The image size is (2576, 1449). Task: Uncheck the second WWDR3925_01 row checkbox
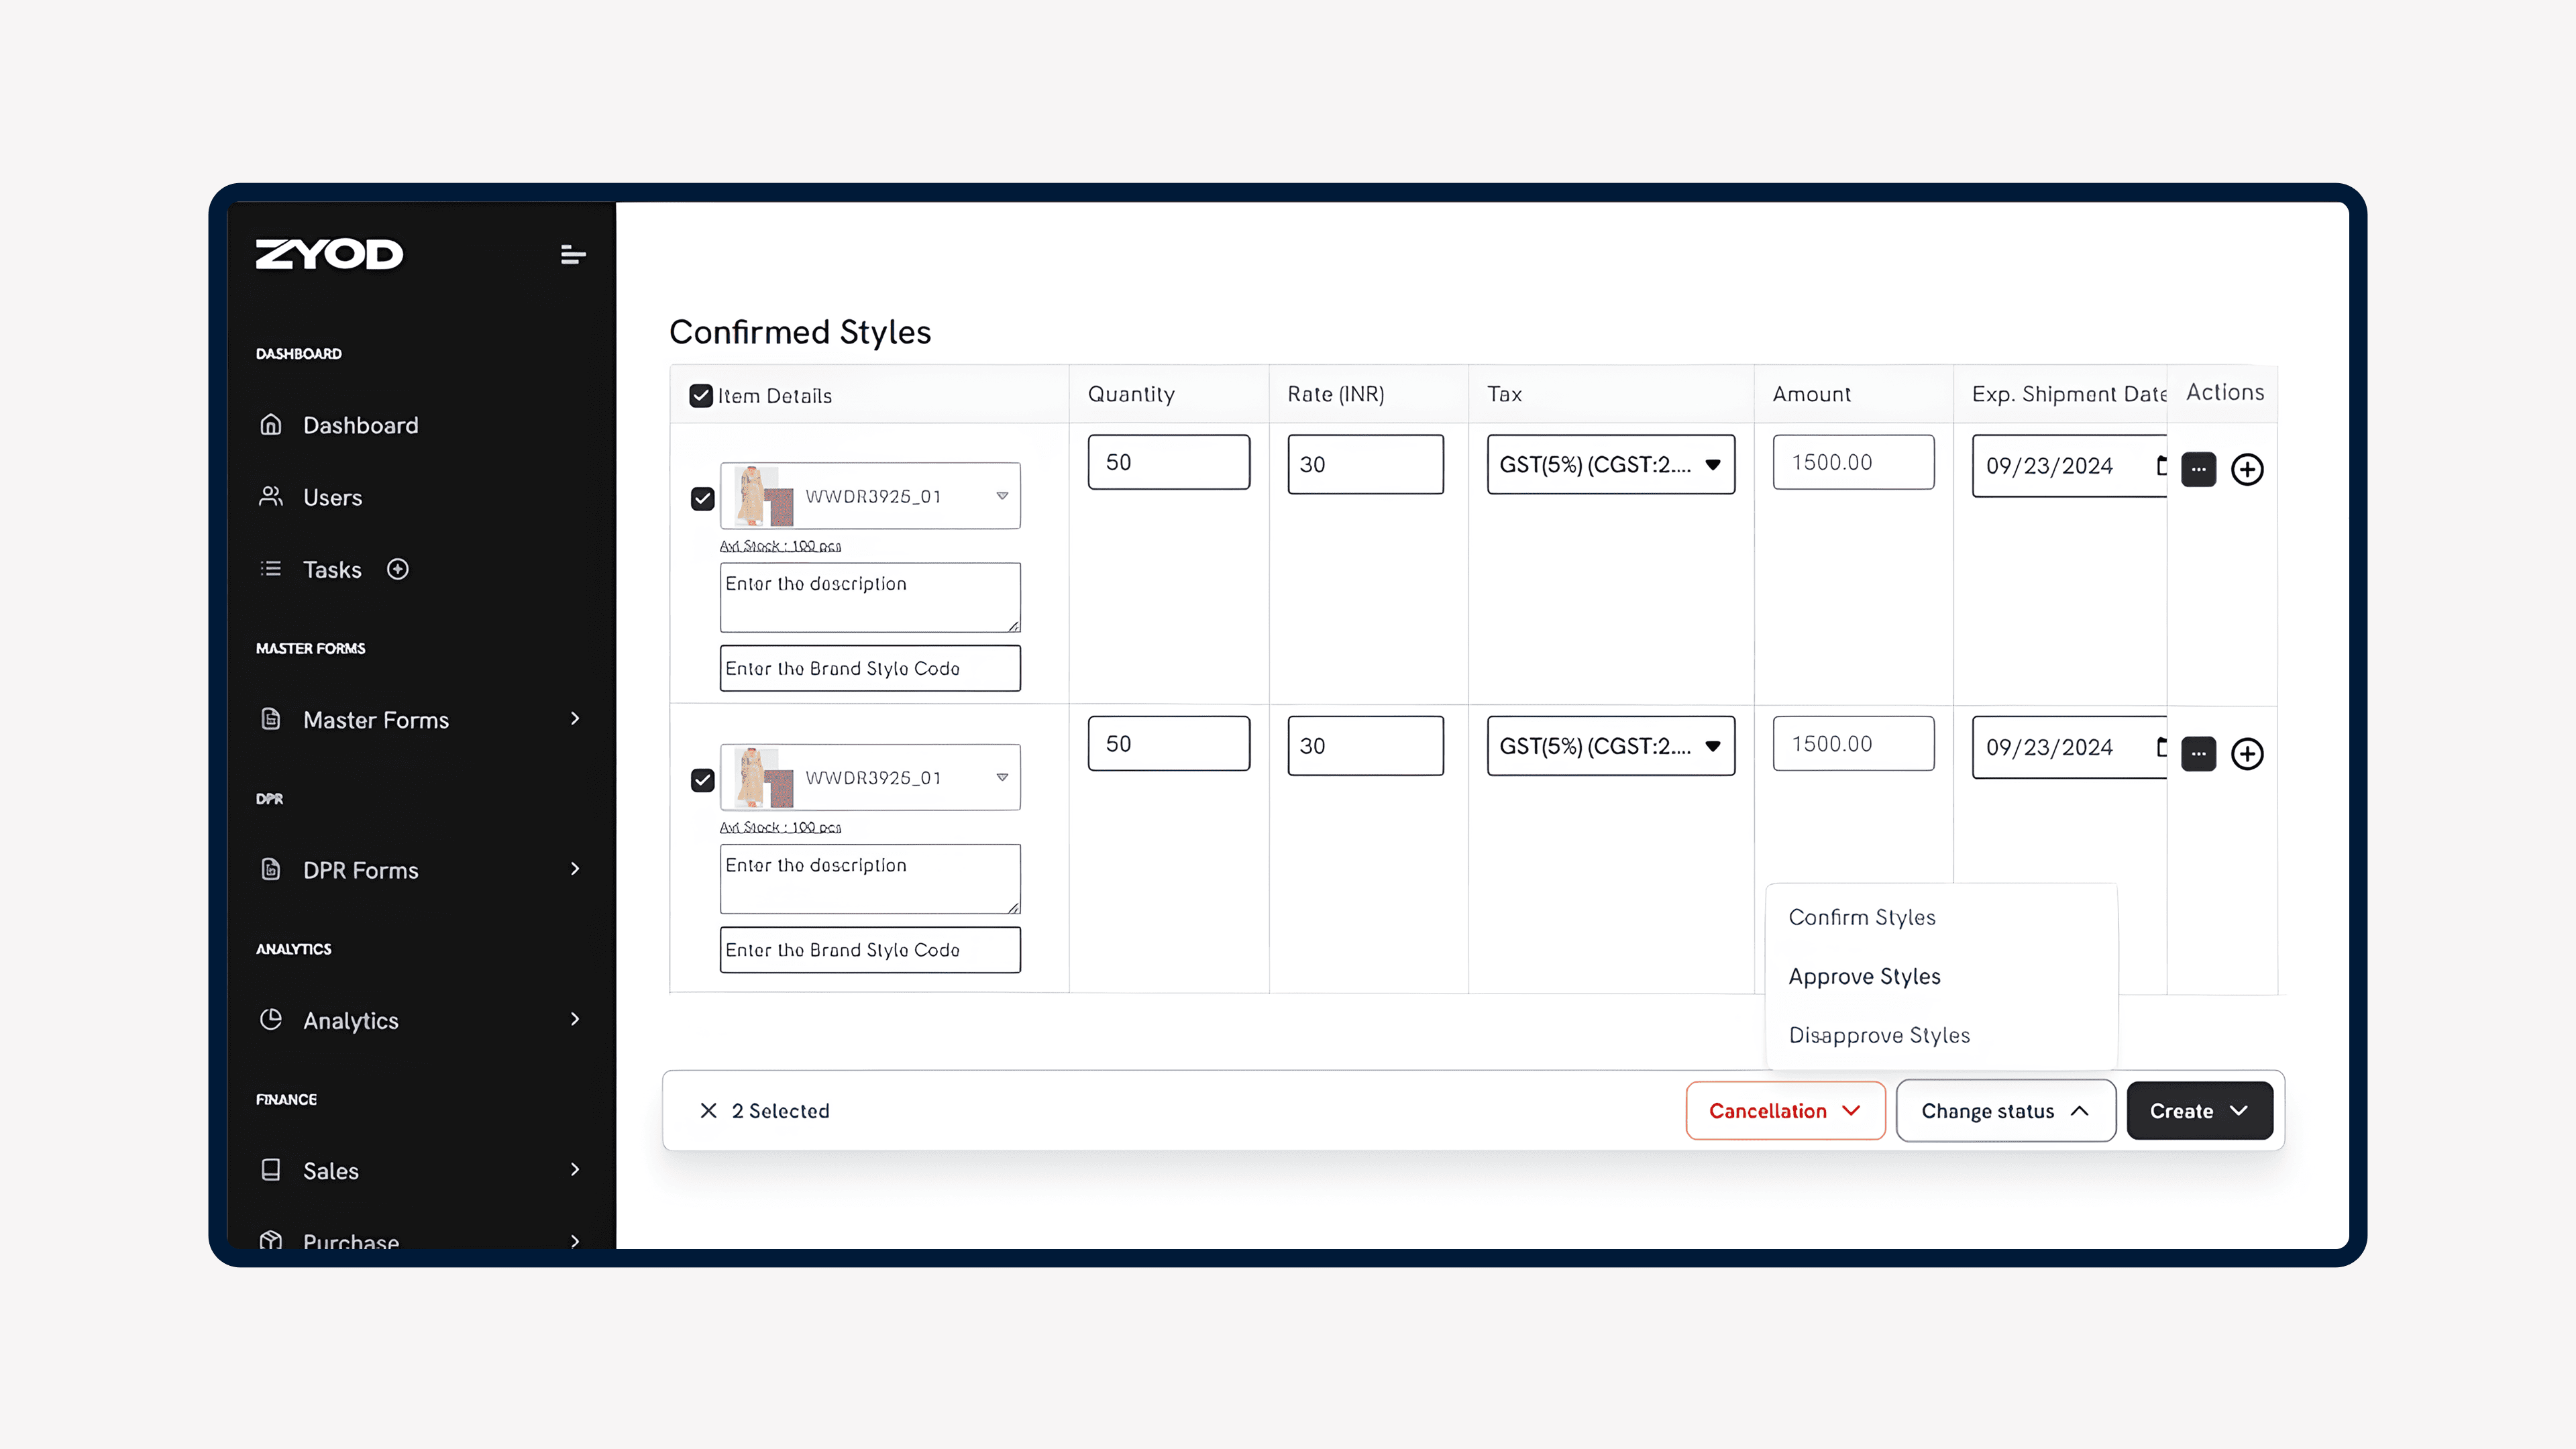point(702,779)
